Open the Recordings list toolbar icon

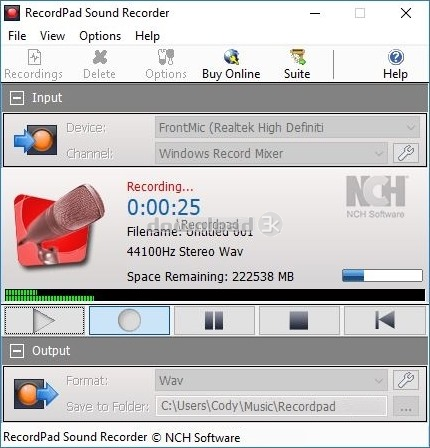pyautogui.click(x=34, y=65)
